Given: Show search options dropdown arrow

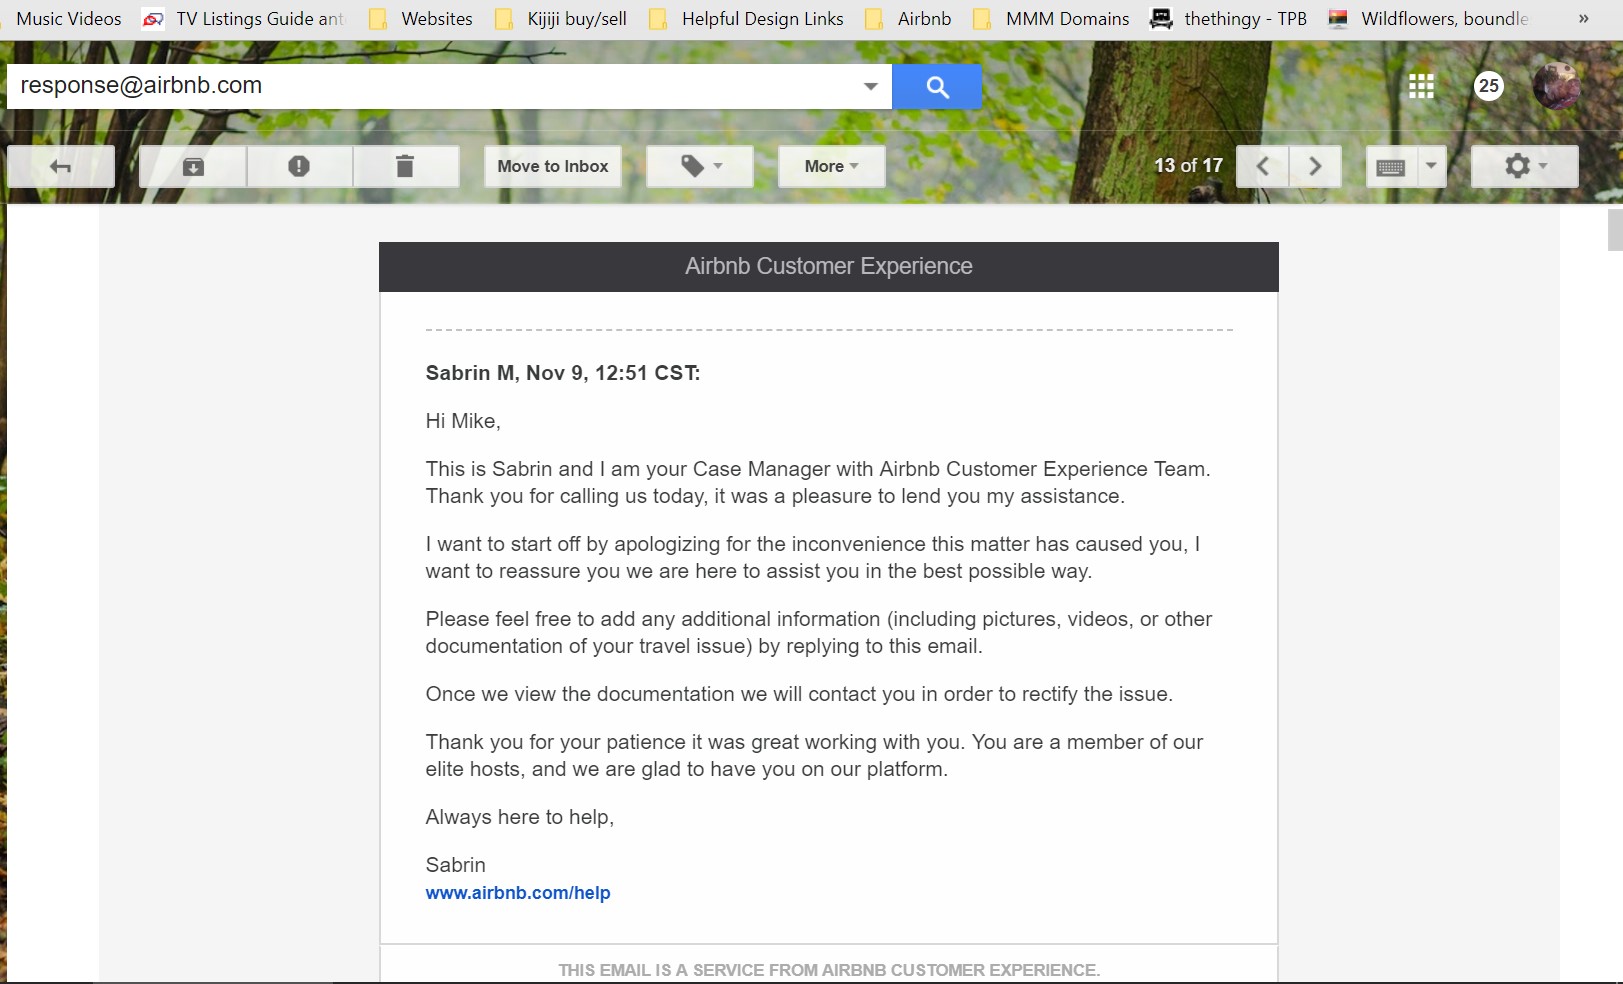Looking at the screenshot, I should pos(871,86).
